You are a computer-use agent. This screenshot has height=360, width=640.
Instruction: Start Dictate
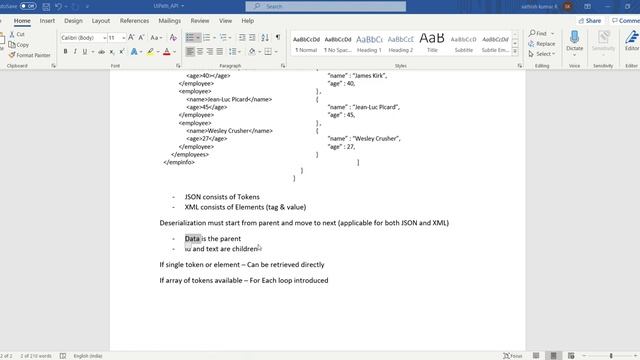coord(574,43)
